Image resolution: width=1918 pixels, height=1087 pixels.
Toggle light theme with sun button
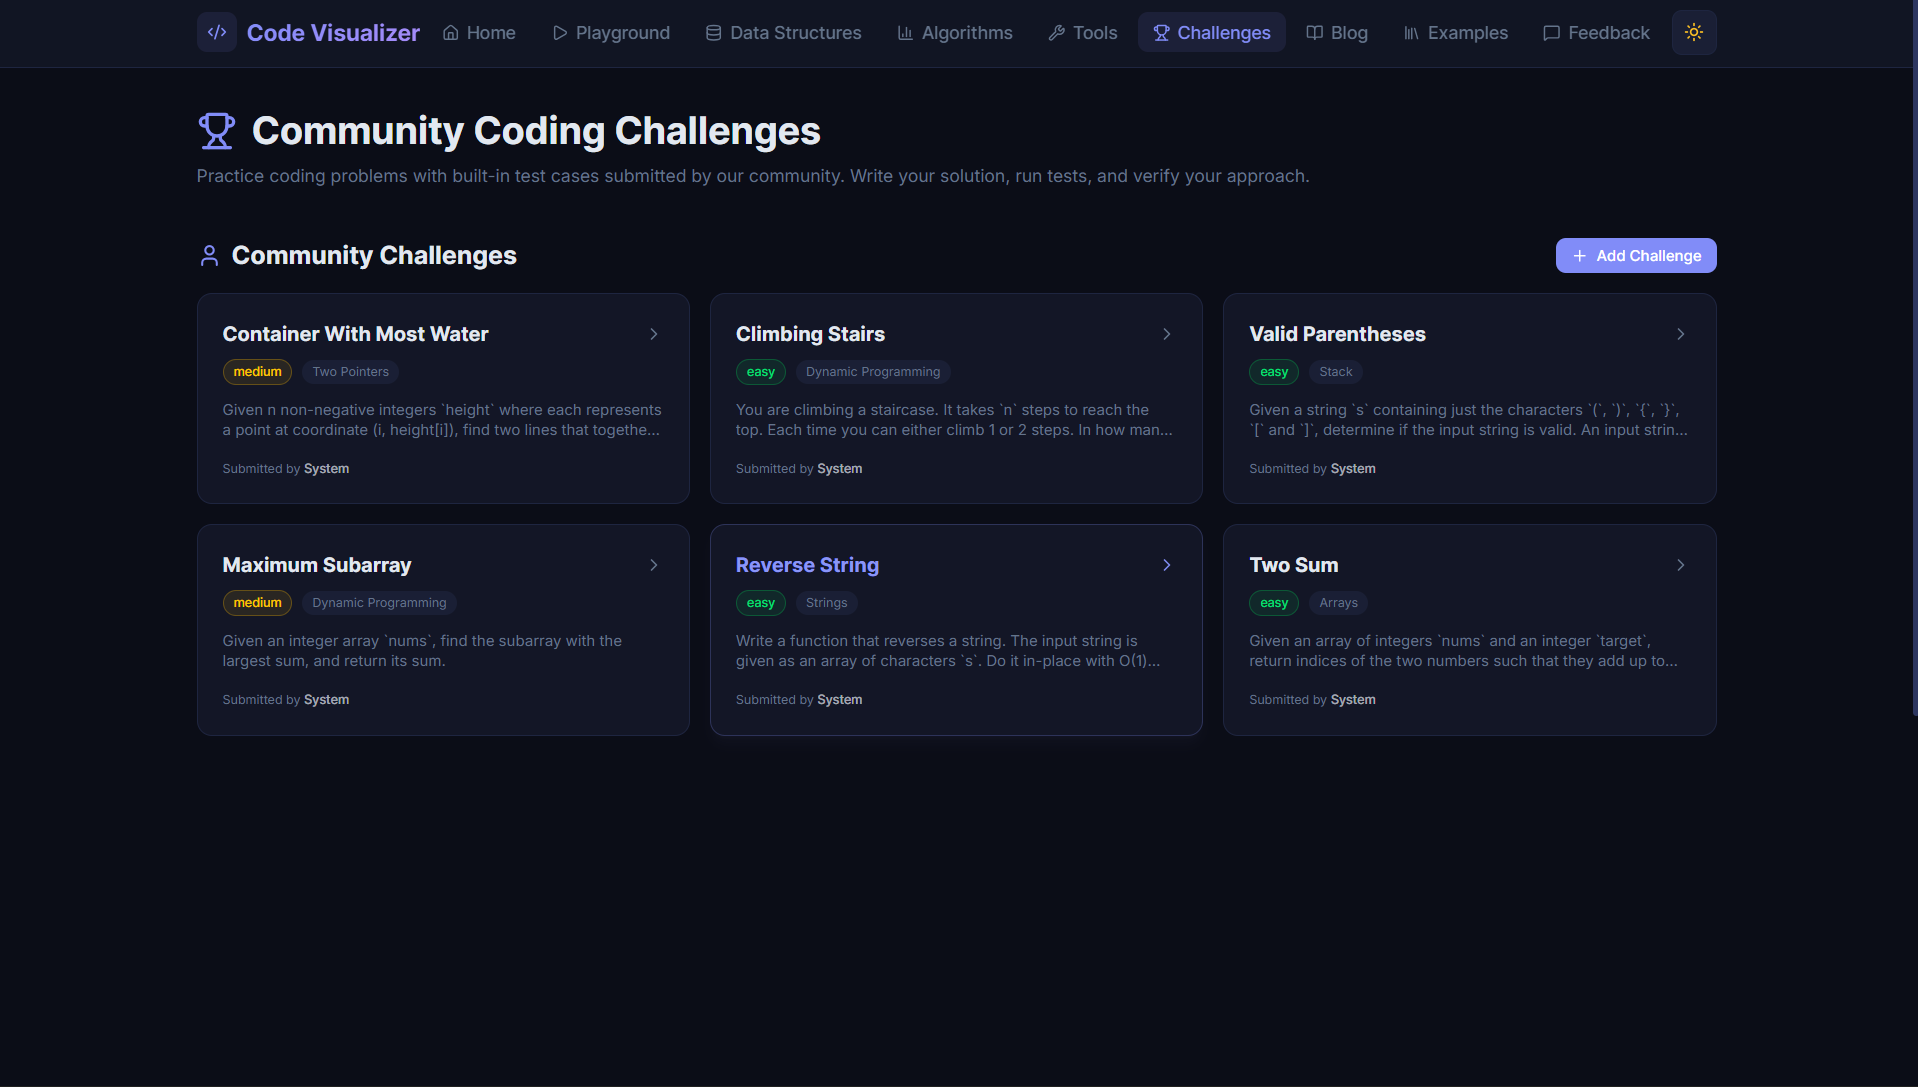(1694, 32)
